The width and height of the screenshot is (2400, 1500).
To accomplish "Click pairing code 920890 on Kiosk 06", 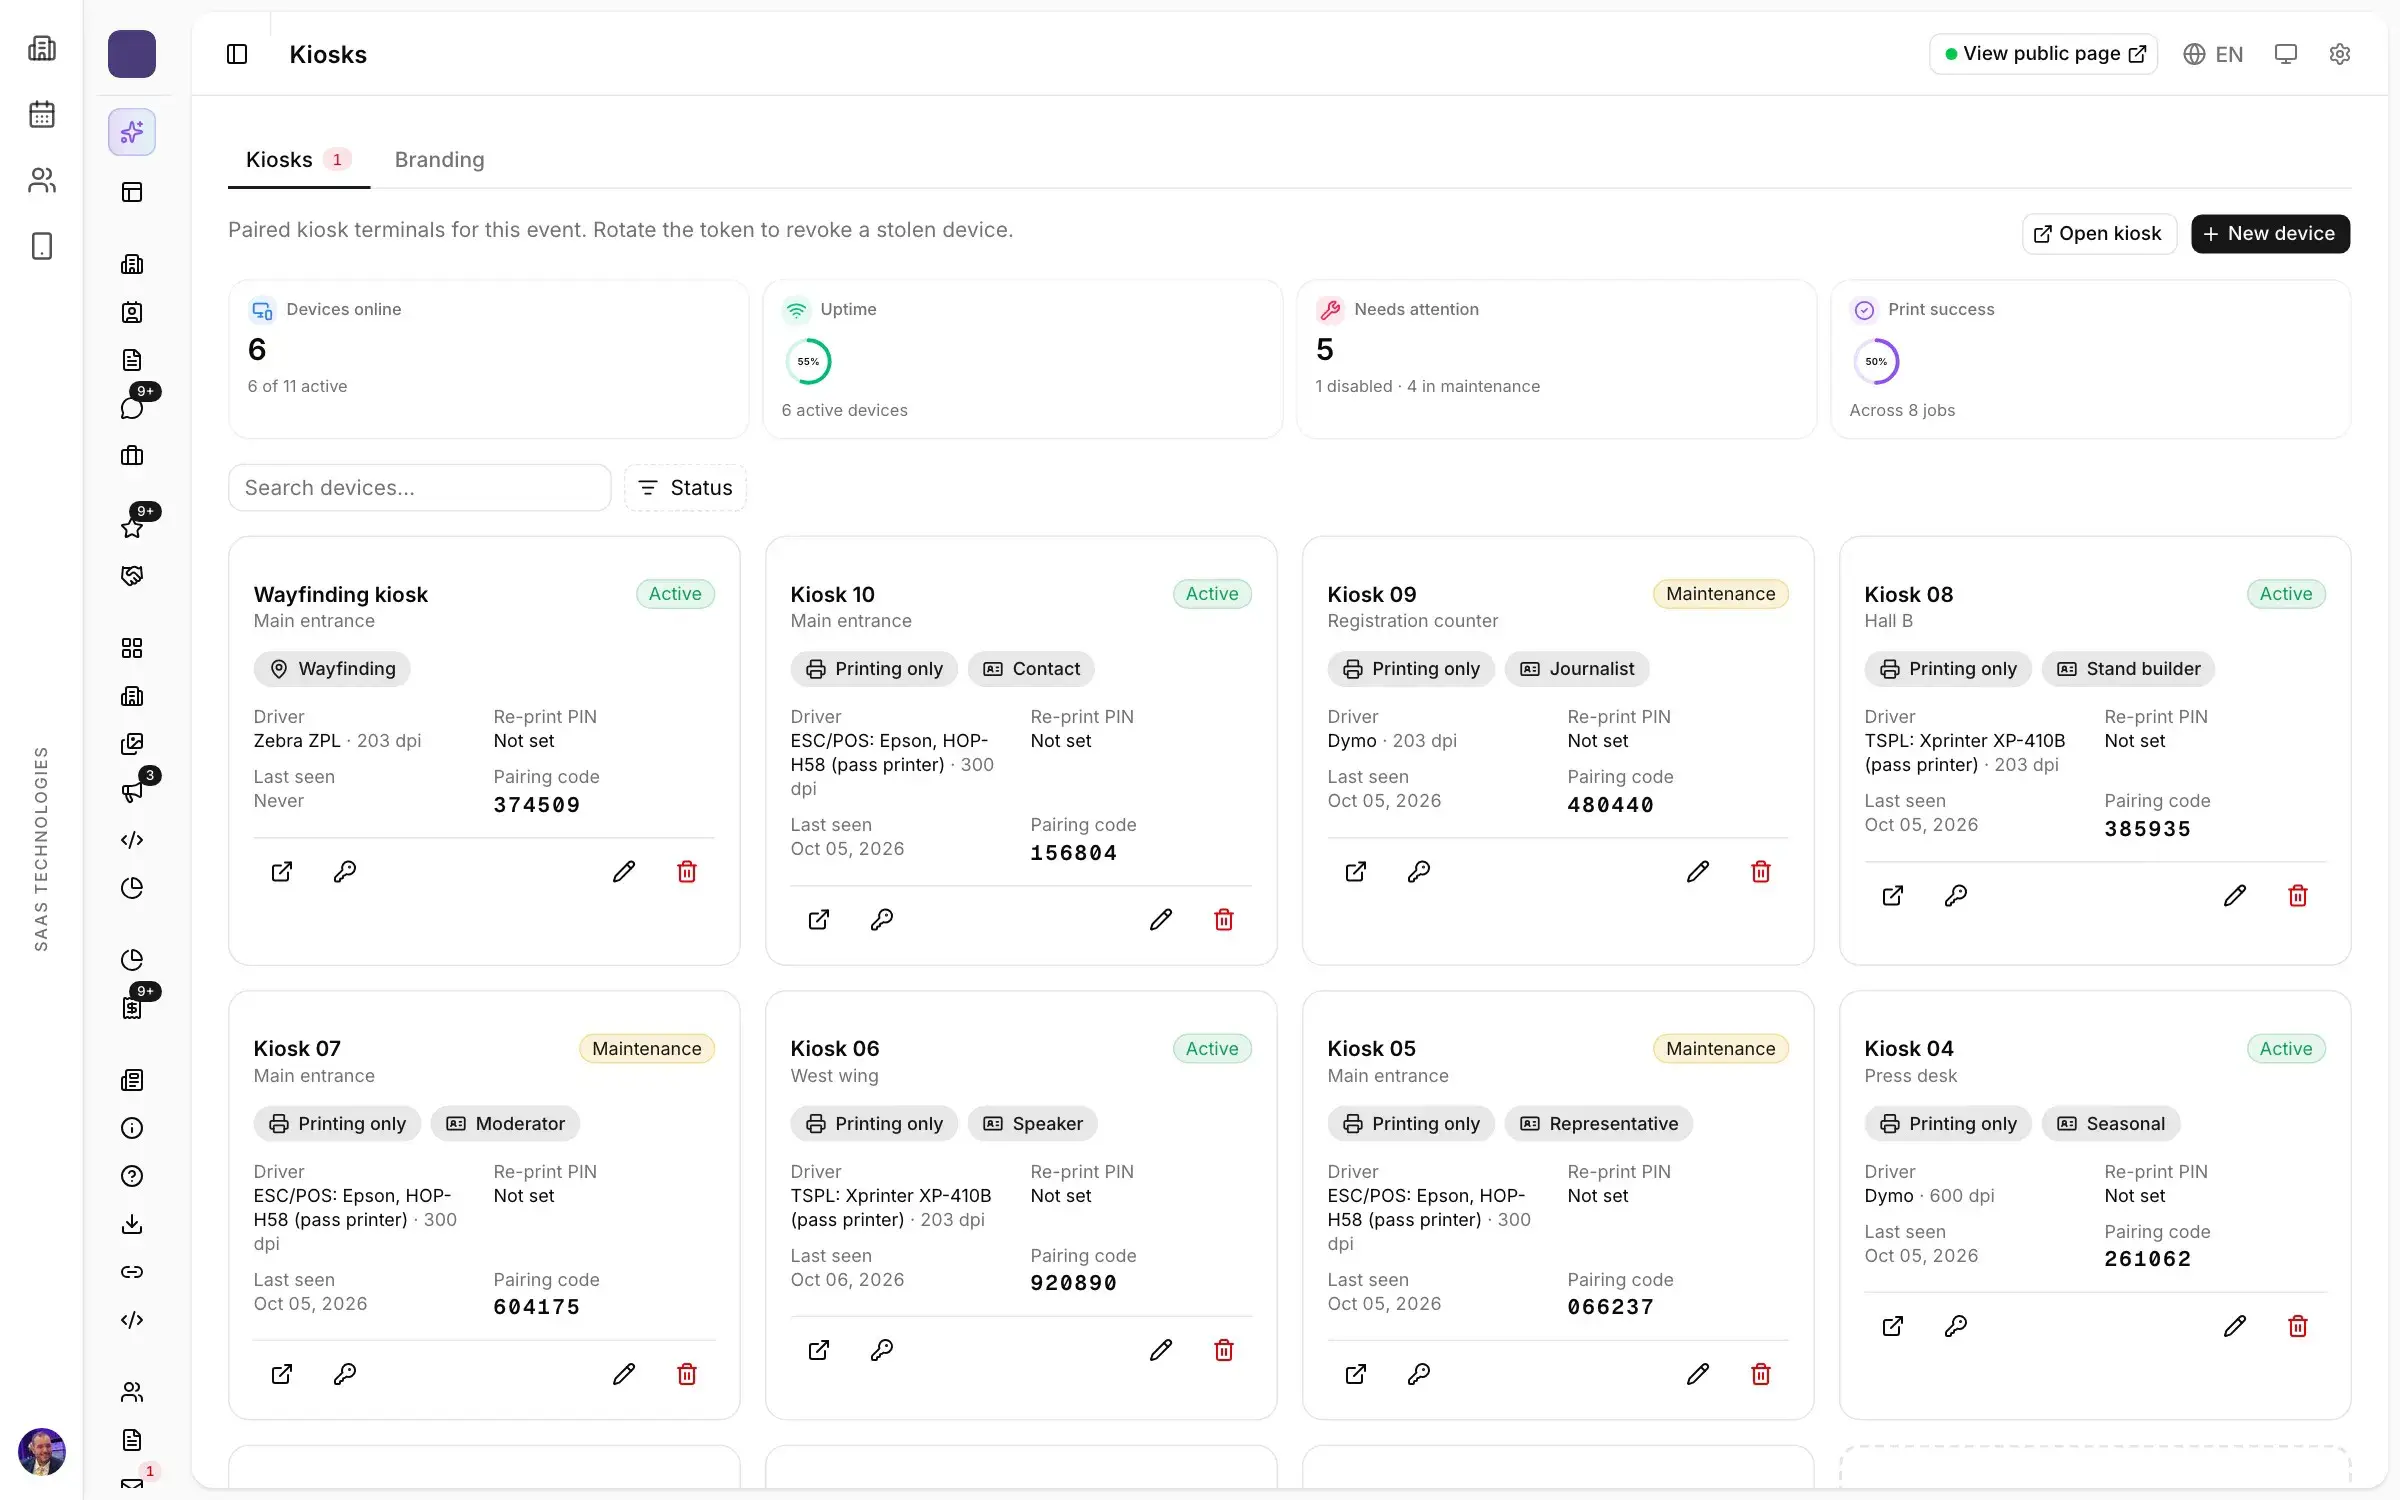I will pos(1074,1283).
